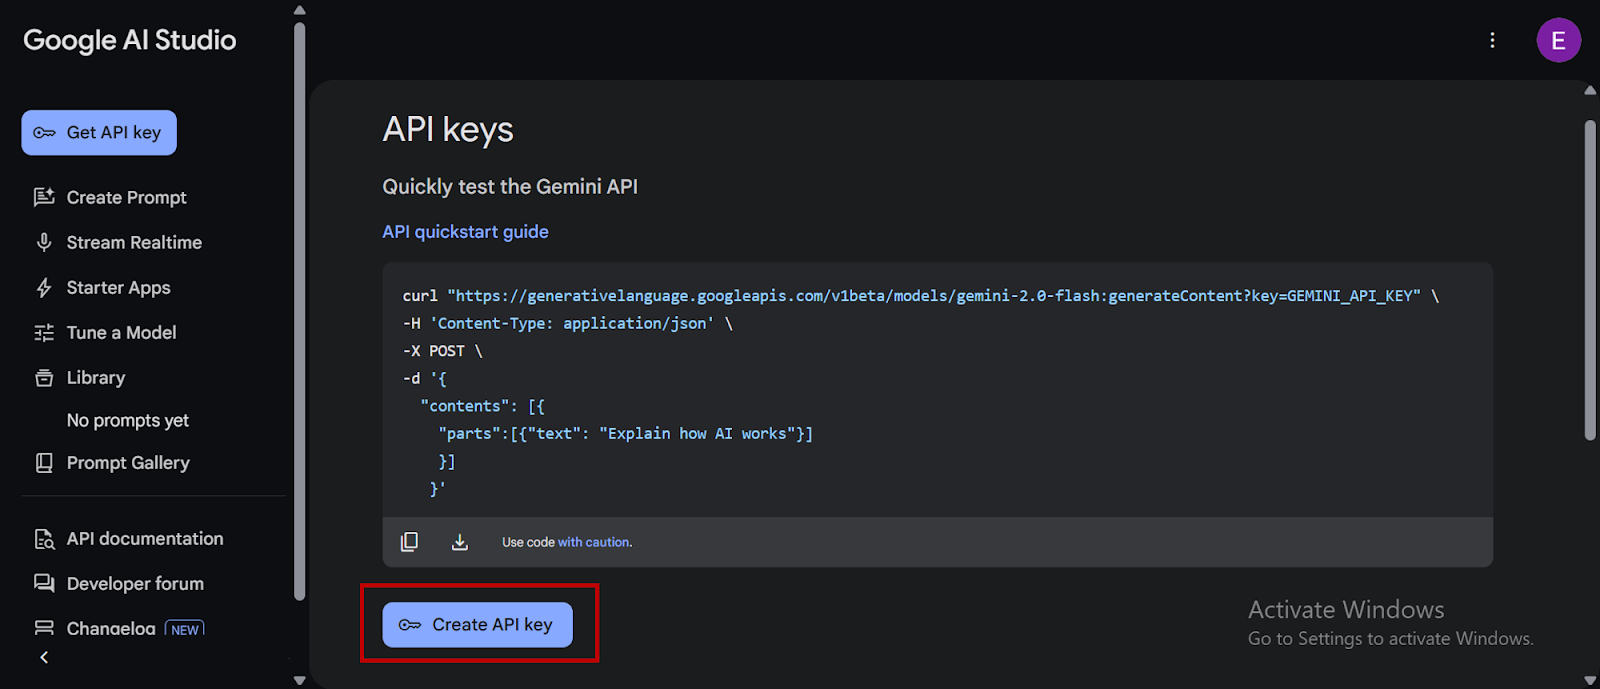The width and height of the screenshot is (1600, 689).
Task: Open the account avatar labeled E
Action: [1558, 40]
